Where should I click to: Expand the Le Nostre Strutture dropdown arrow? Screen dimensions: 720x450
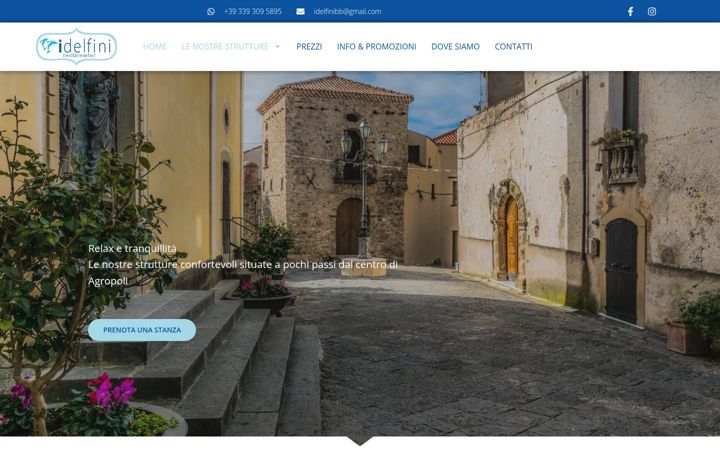tap(277, 46)
